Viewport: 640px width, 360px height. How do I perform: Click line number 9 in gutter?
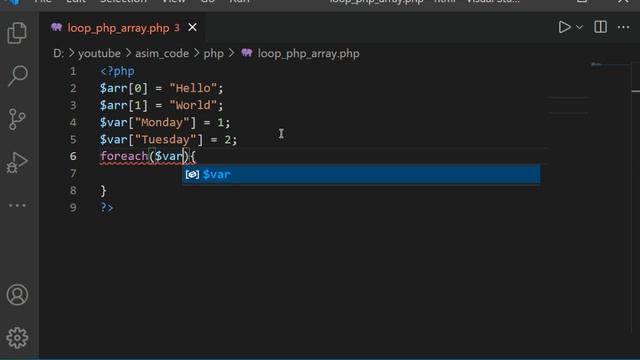(x=73, y=208)
